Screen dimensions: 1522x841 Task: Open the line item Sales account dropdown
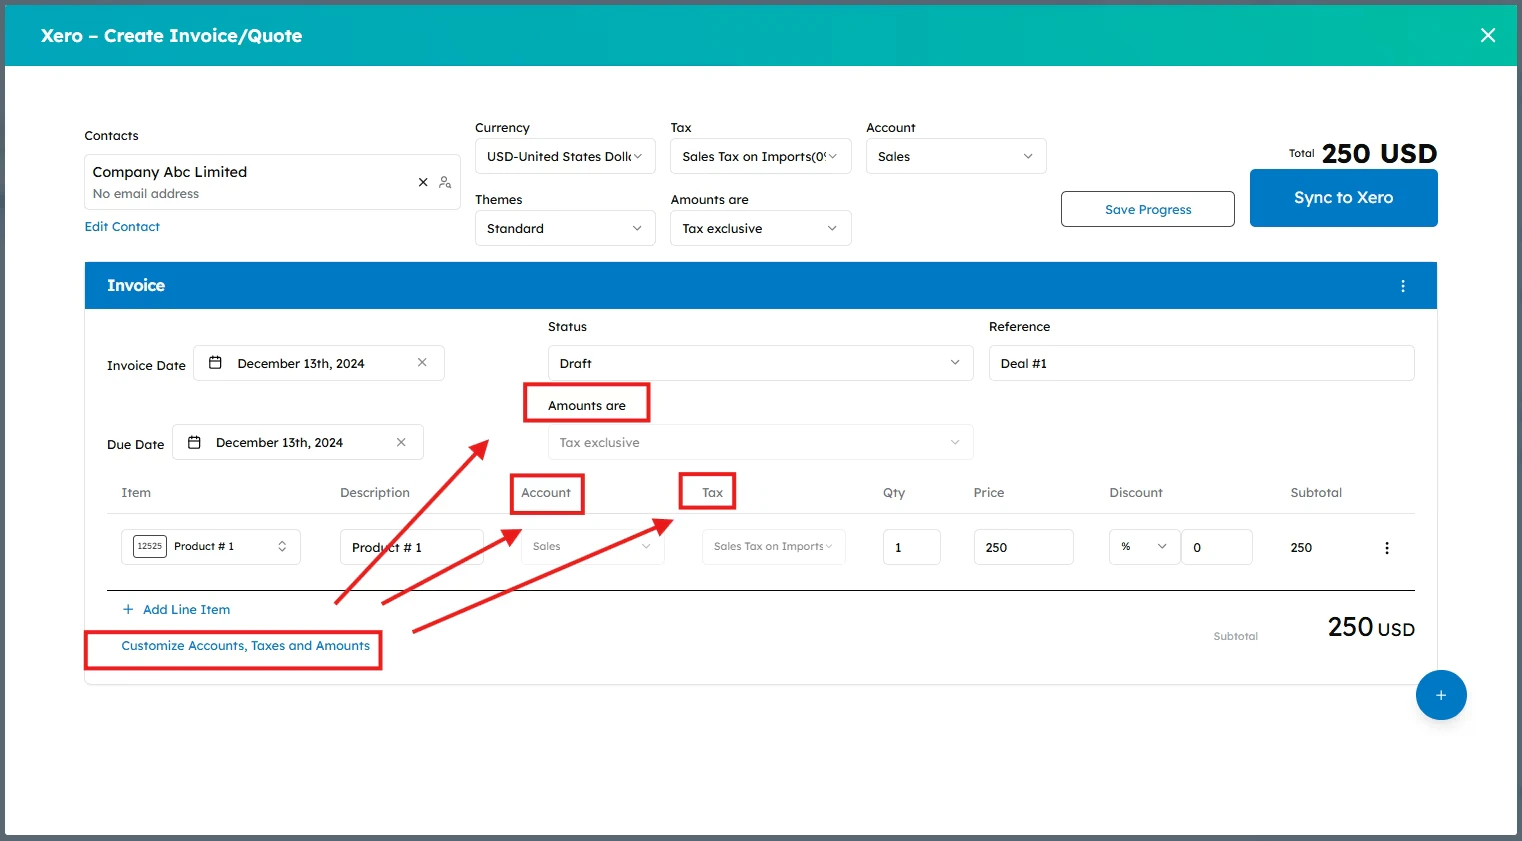point(592,547)
